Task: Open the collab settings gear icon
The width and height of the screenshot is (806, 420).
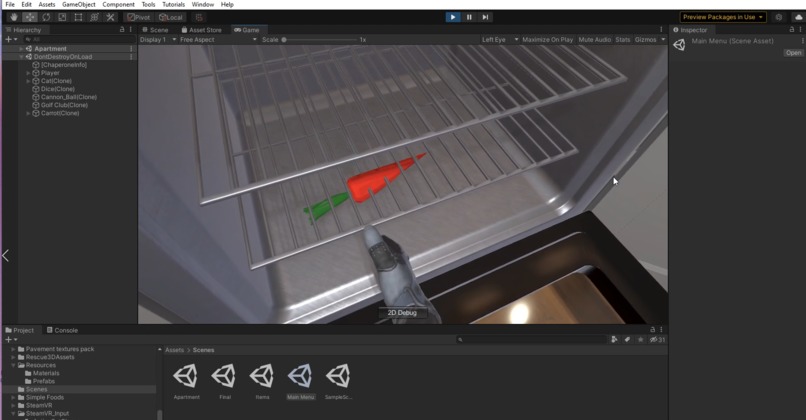Action: pos(779,17)
